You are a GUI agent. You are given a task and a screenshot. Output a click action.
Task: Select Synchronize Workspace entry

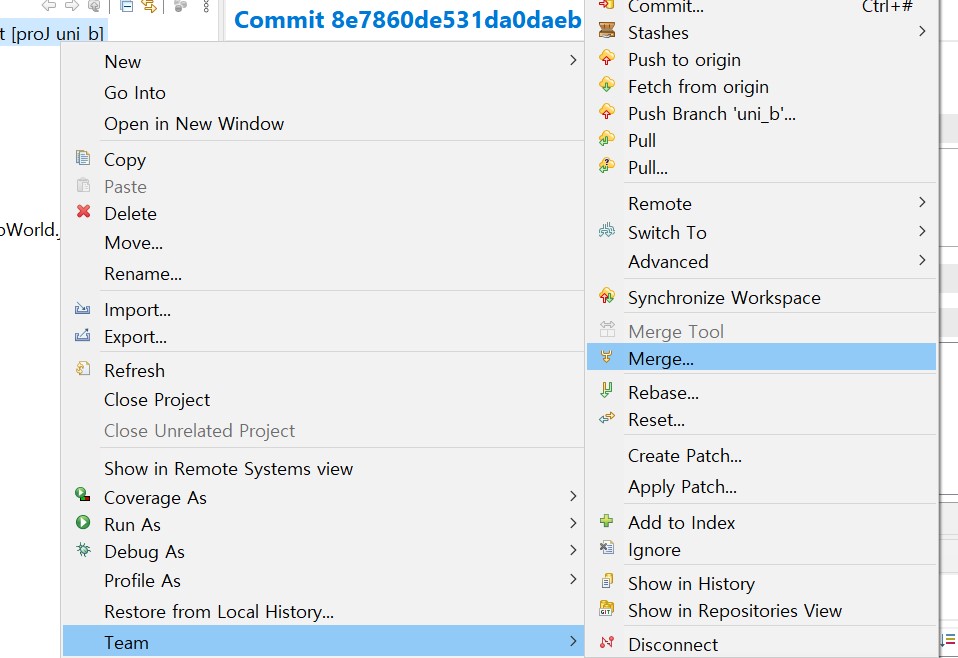coord(761,298)
